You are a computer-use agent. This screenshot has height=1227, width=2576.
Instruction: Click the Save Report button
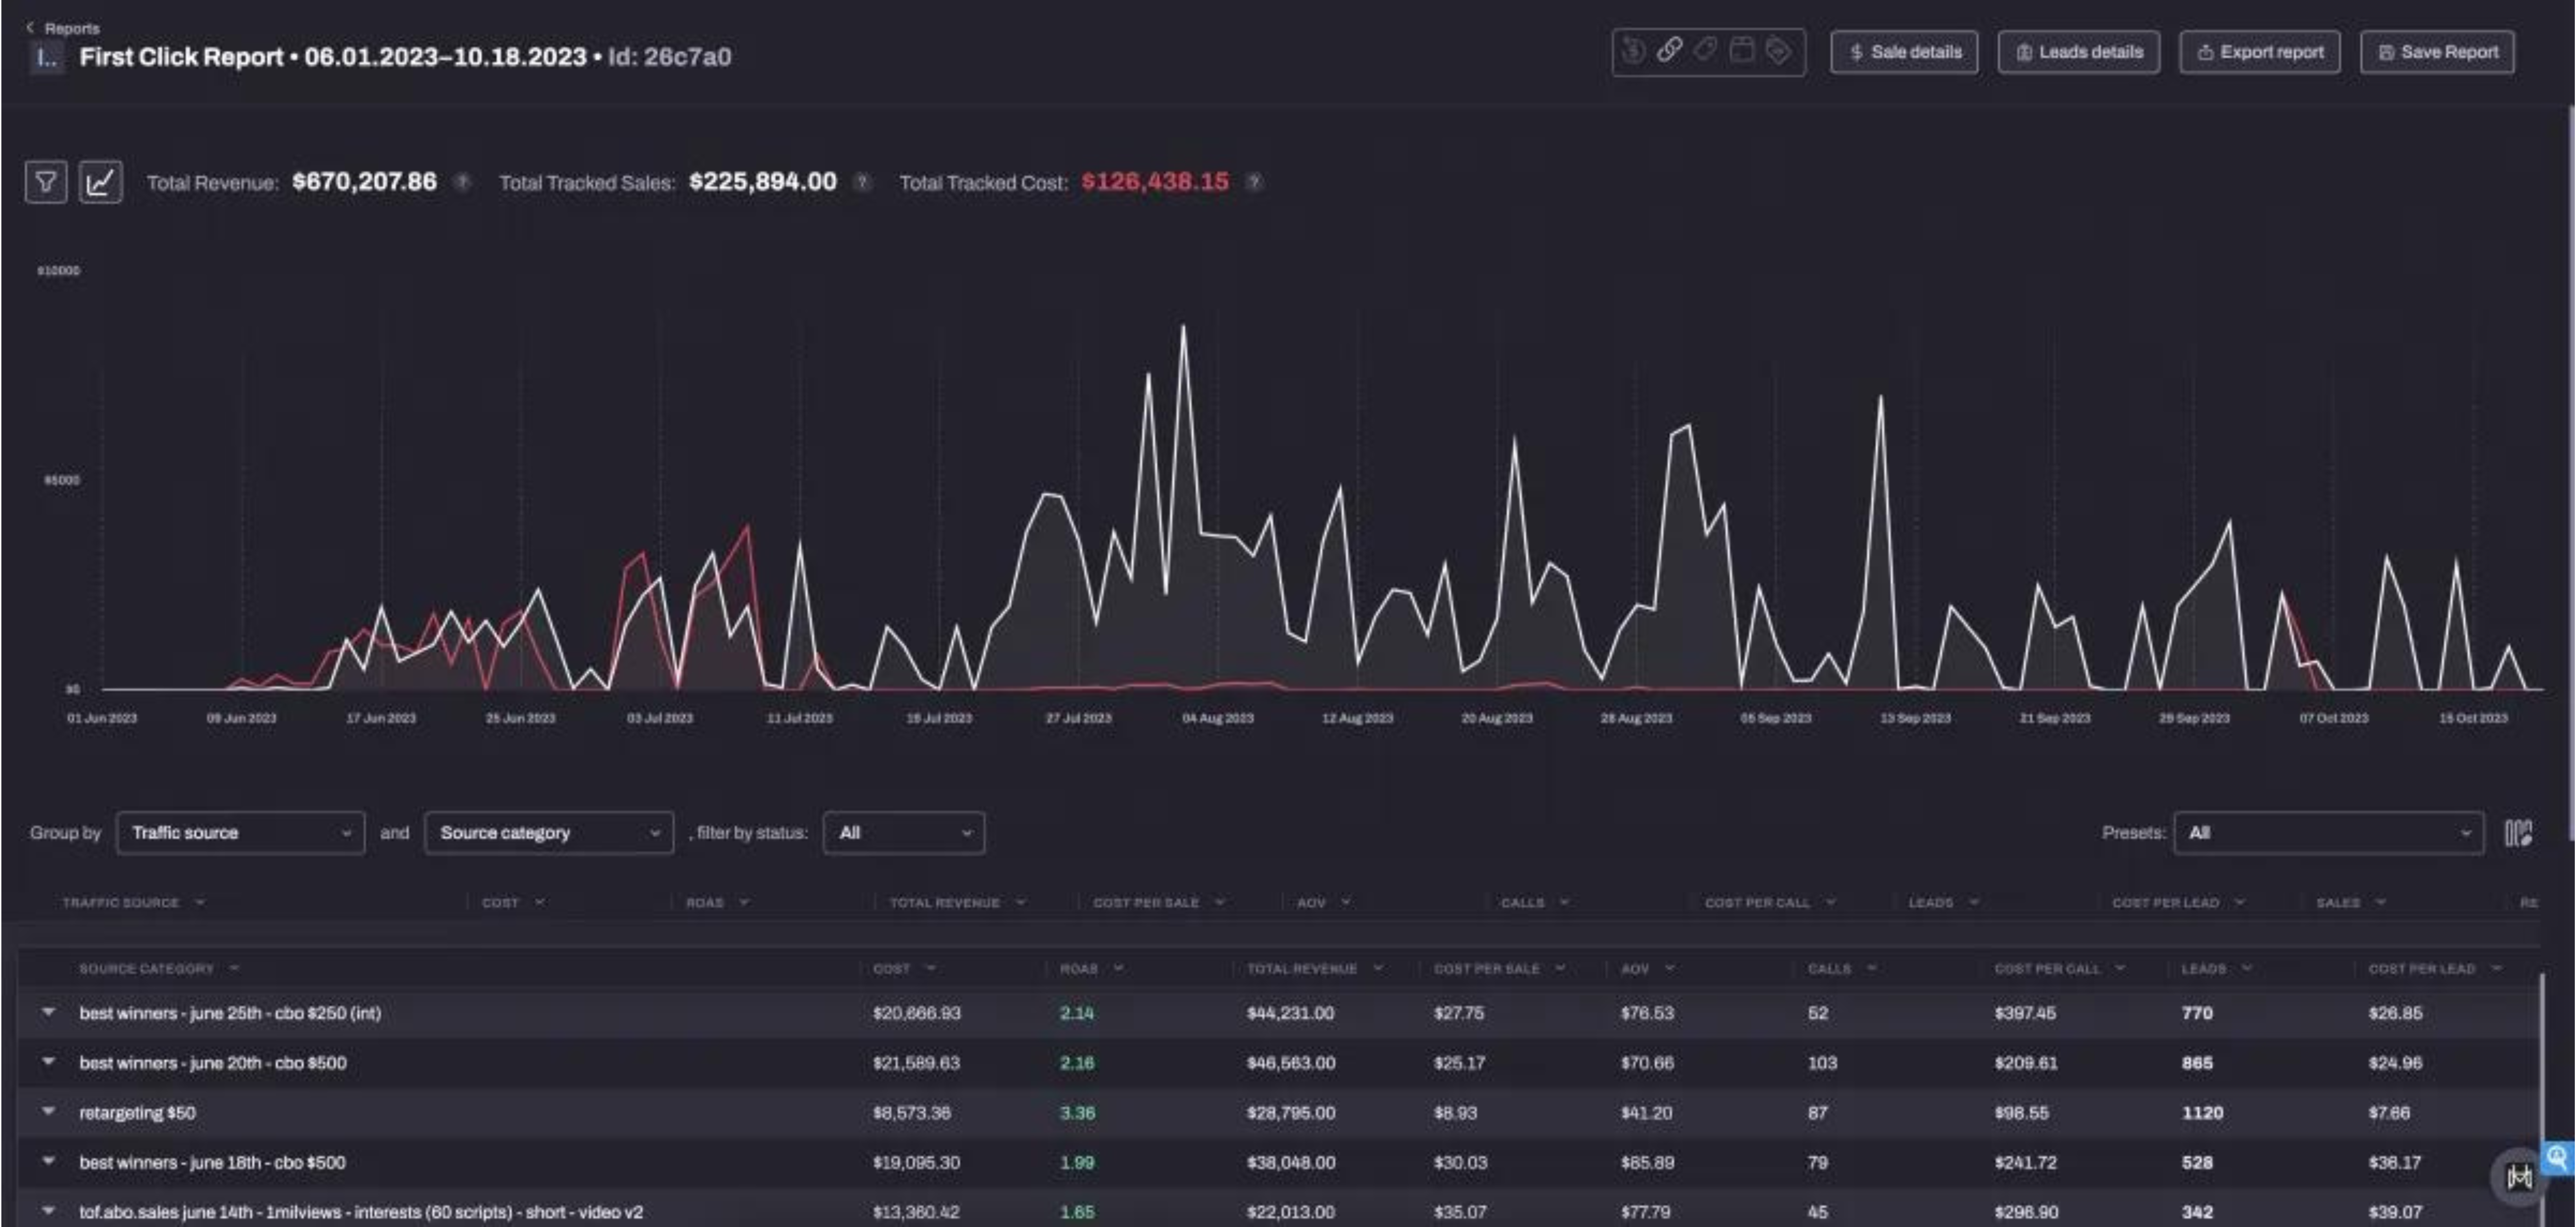pyautogui.click(x=2437, y=52)
